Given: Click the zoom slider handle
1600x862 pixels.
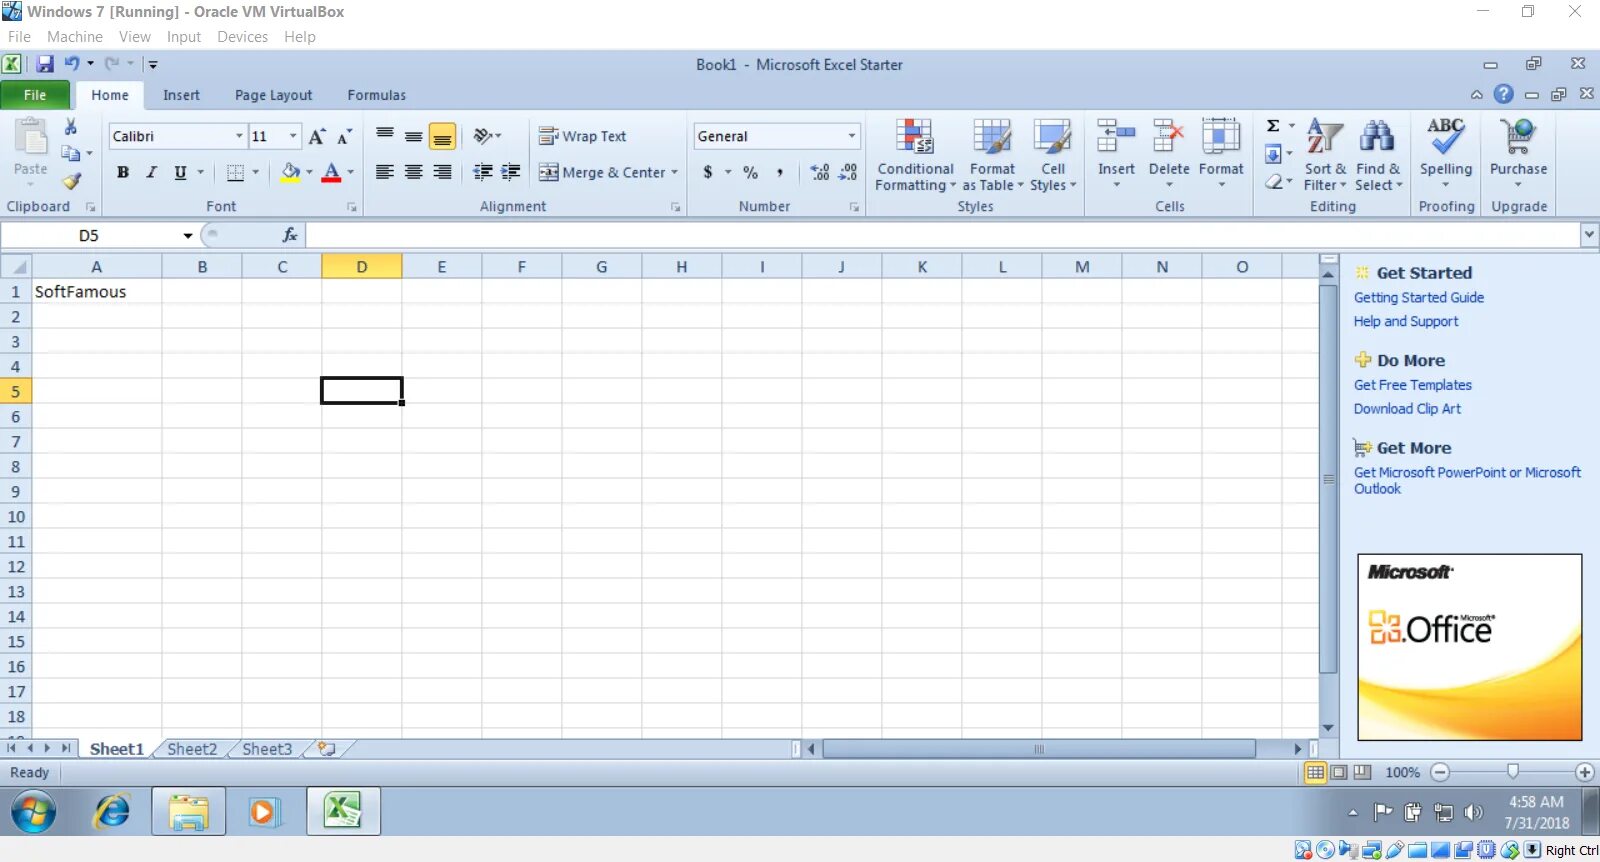Looking at the screenshot, I should (1513, 772).
